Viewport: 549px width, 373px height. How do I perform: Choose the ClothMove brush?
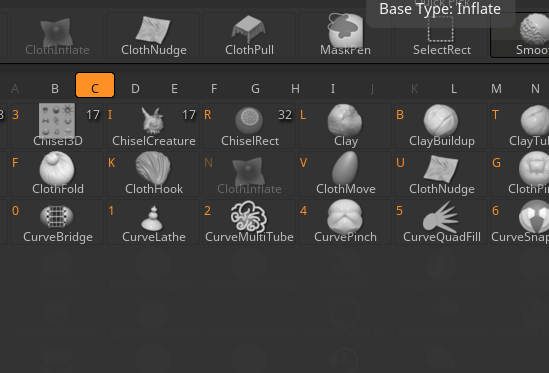tap(345, 174)
